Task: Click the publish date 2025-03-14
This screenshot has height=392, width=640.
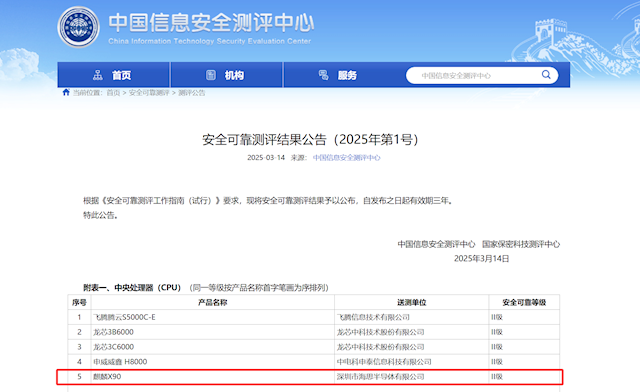Action: click(x=266, y=158)
